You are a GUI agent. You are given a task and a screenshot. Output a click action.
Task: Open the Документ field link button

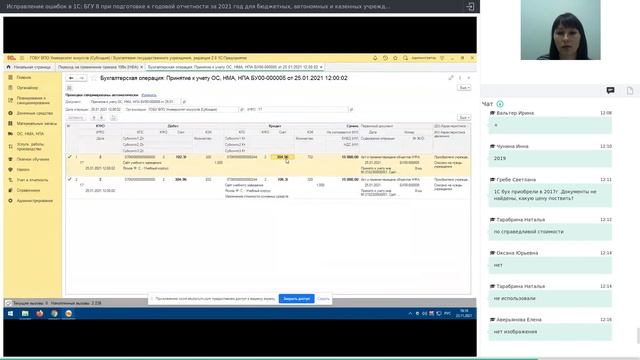pos(184,102)
